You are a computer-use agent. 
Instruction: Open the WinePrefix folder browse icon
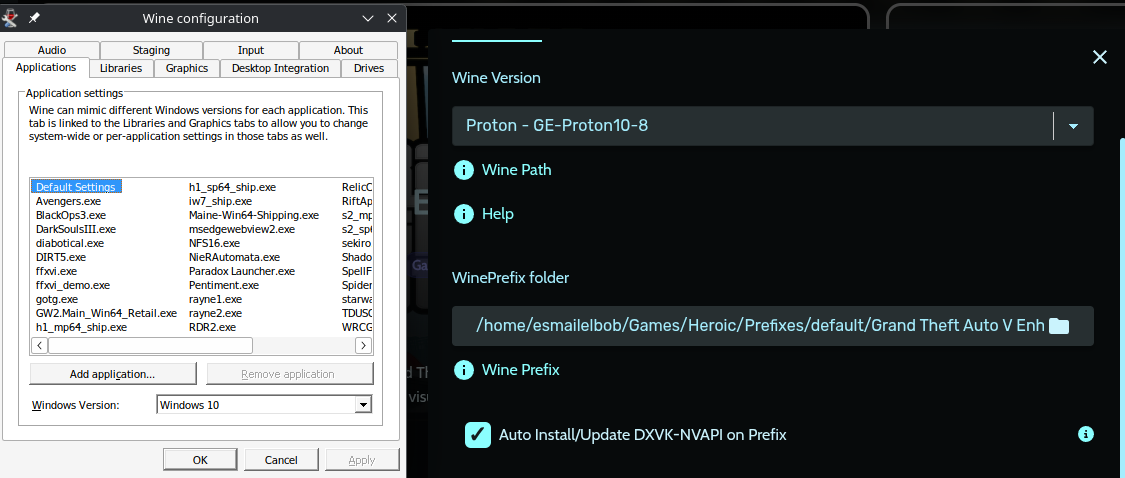pos(1059,326)
